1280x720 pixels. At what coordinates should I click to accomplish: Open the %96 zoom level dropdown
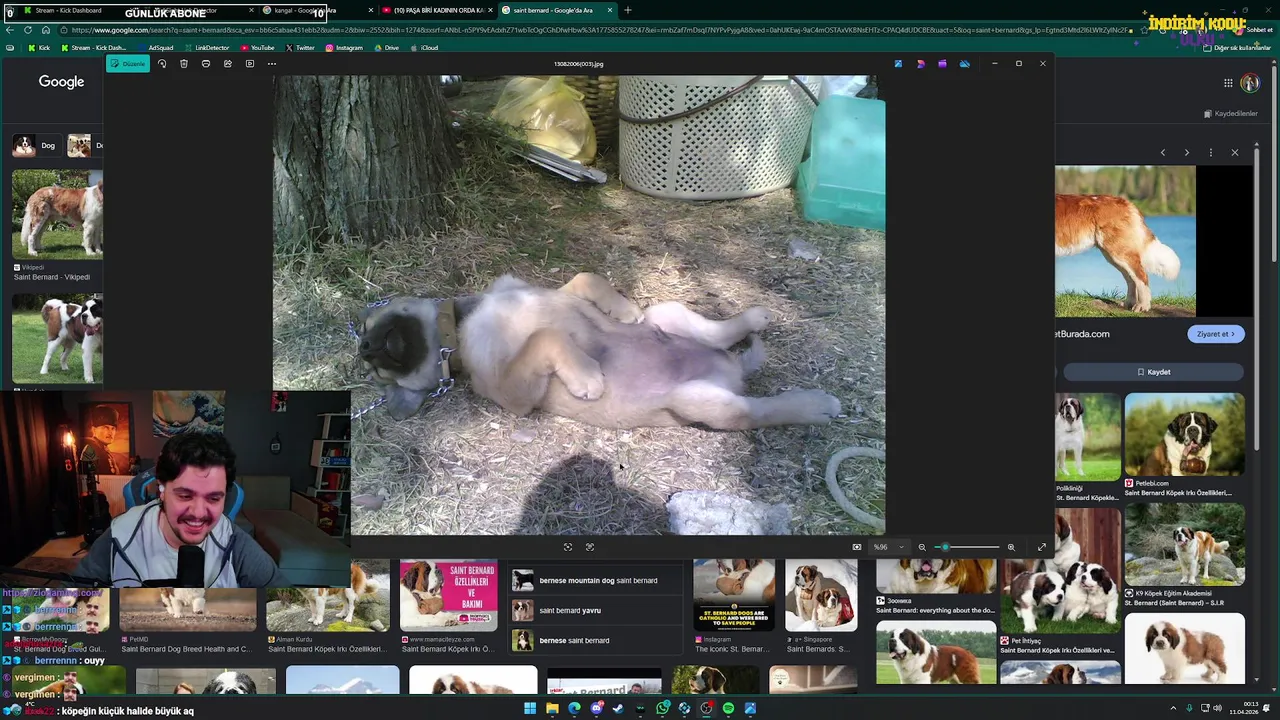(888, 547)
